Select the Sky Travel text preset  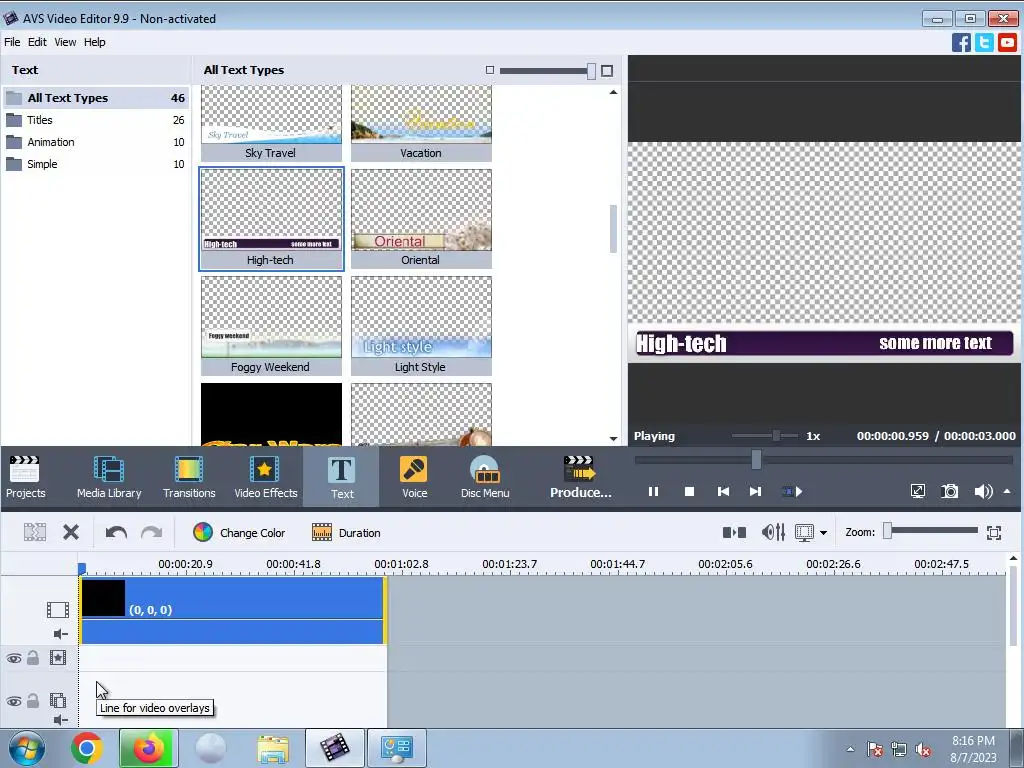coord(271,123)
